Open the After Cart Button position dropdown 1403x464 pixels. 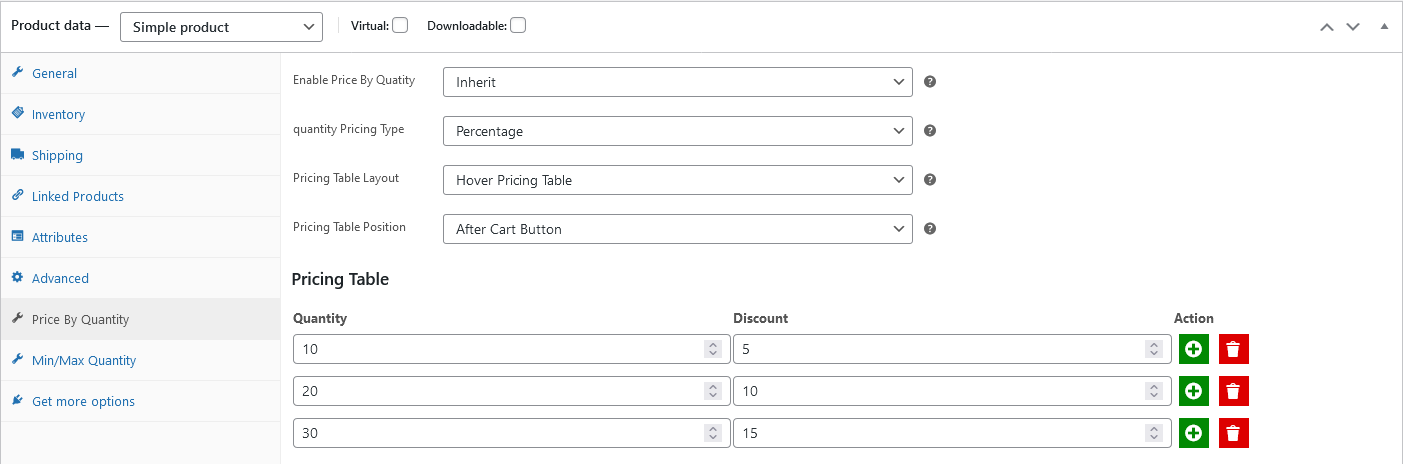pyautogui.click(x=678, y=229)
